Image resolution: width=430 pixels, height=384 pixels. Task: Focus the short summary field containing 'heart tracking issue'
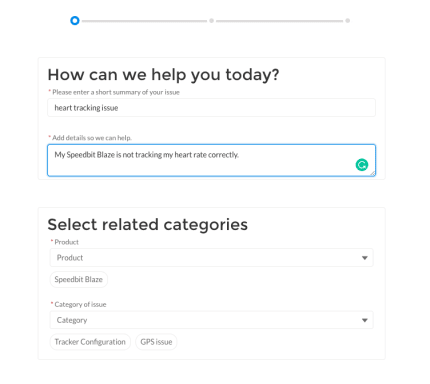point(211,108)
